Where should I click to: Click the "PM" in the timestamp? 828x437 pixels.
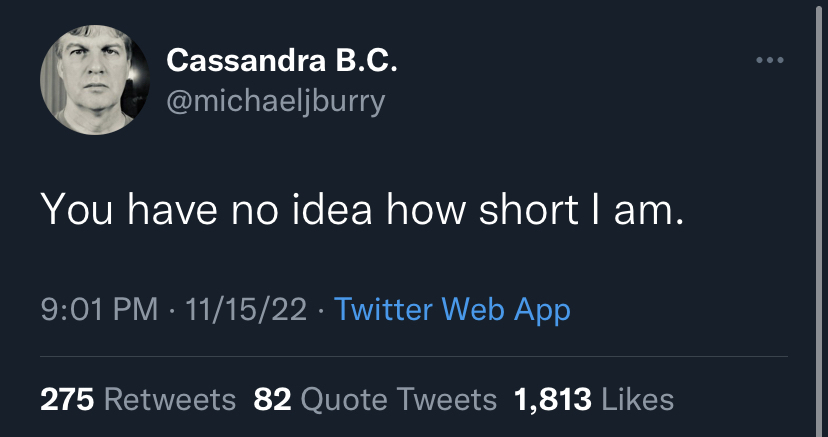[x=137, y=309]
